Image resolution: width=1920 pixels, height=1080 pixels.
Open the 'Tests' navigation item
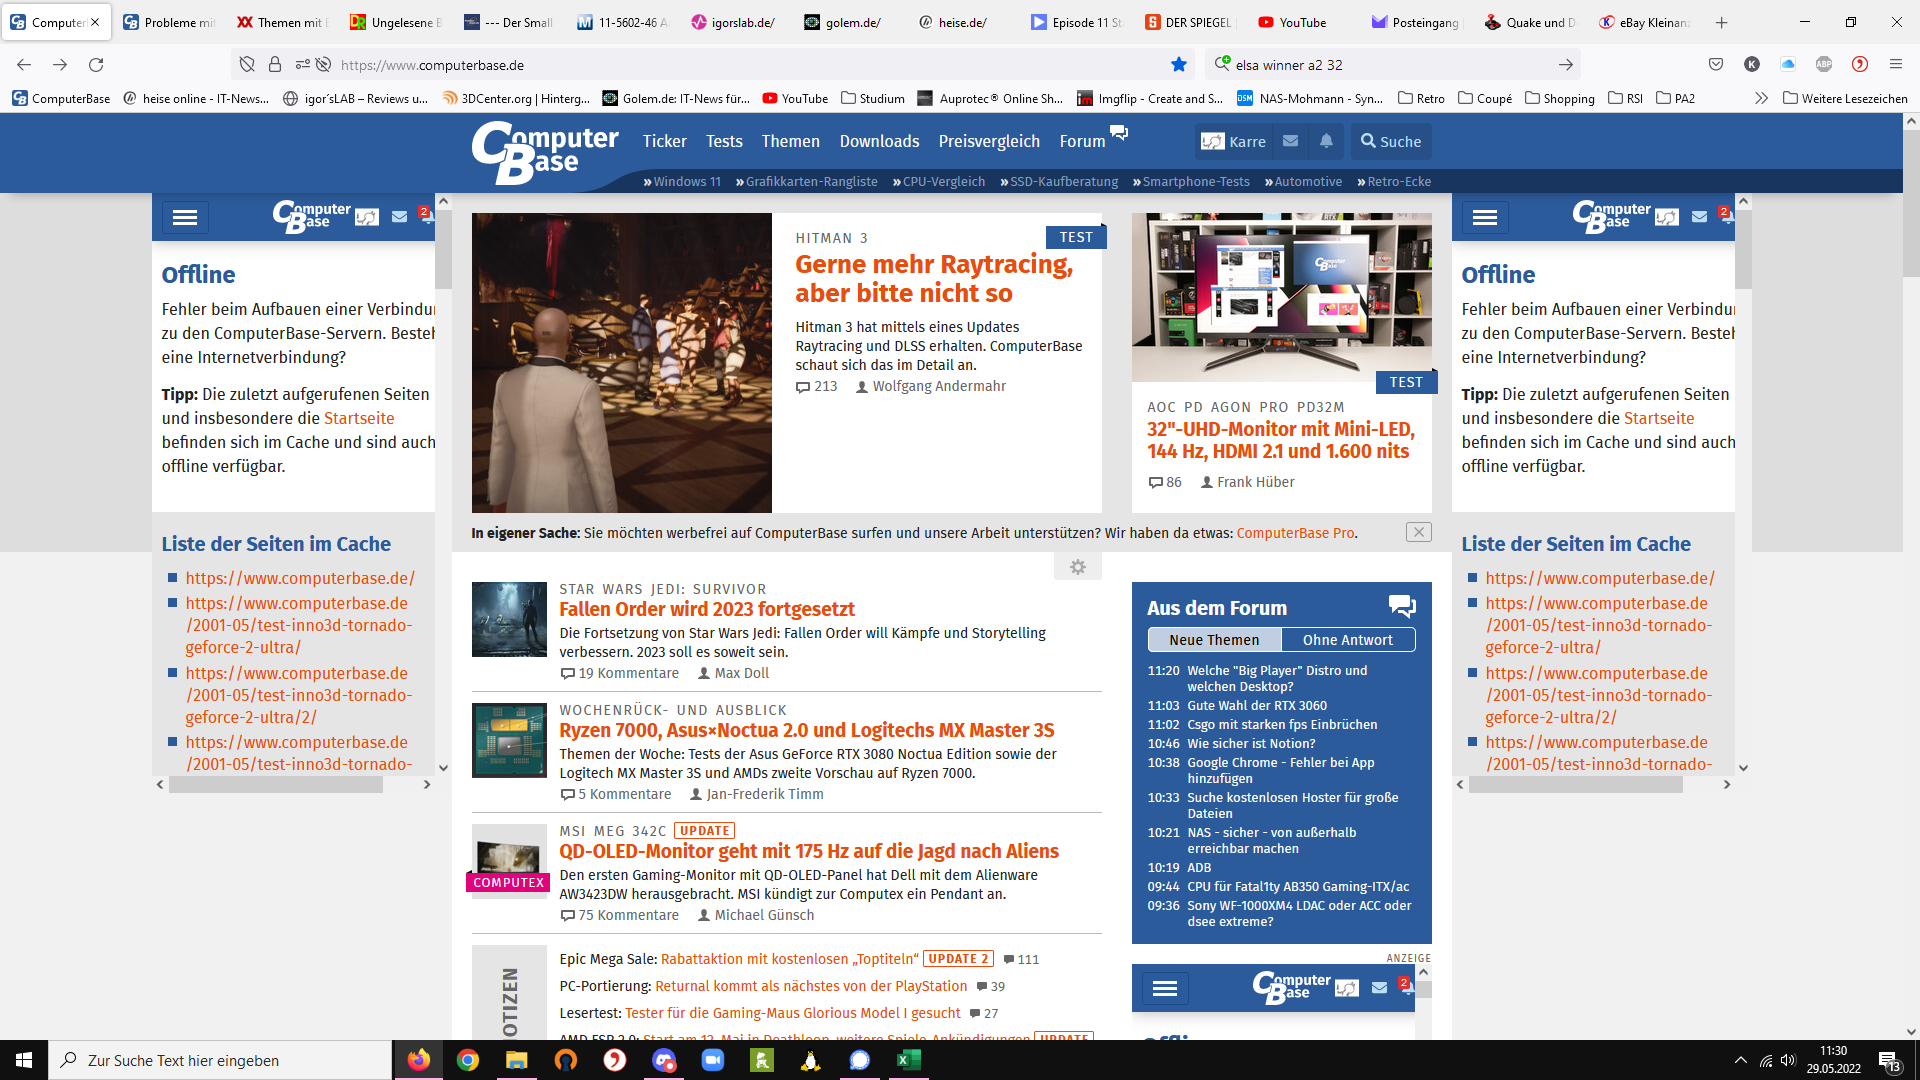click(x=724, y=142)
